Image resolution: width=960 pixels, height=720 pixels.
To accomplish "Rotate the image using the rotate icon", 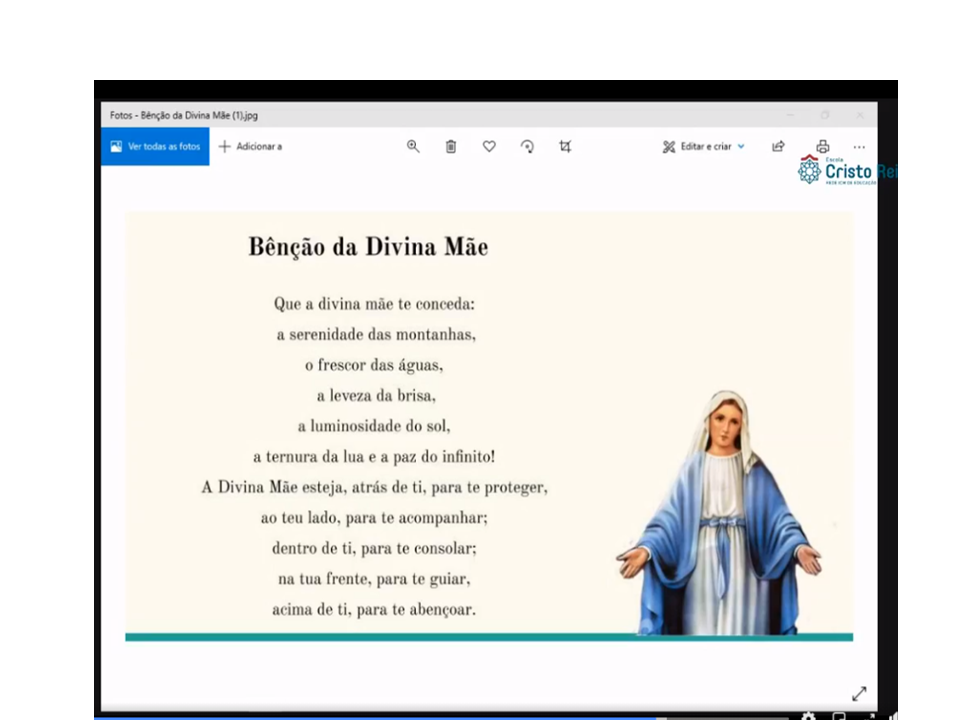I will point(527,146).
